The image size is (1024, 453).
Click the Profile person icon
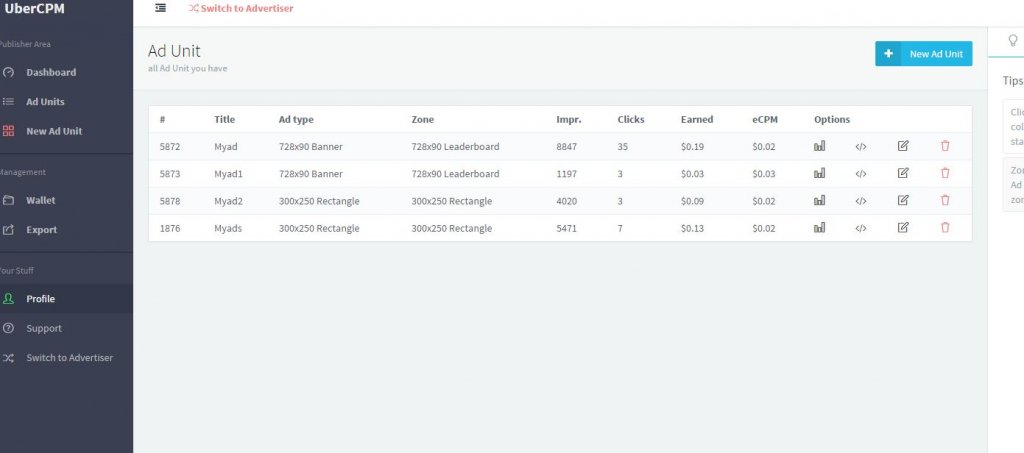tap(8, 299)
